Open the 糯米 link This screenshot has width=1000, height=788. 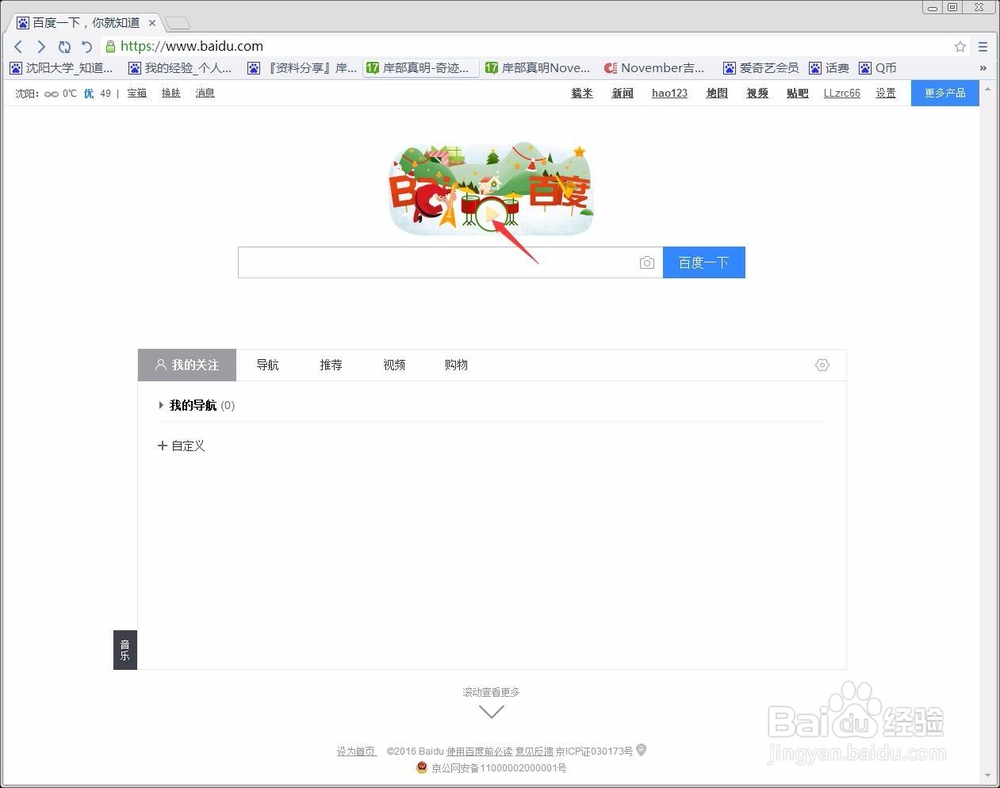point(582,93)
